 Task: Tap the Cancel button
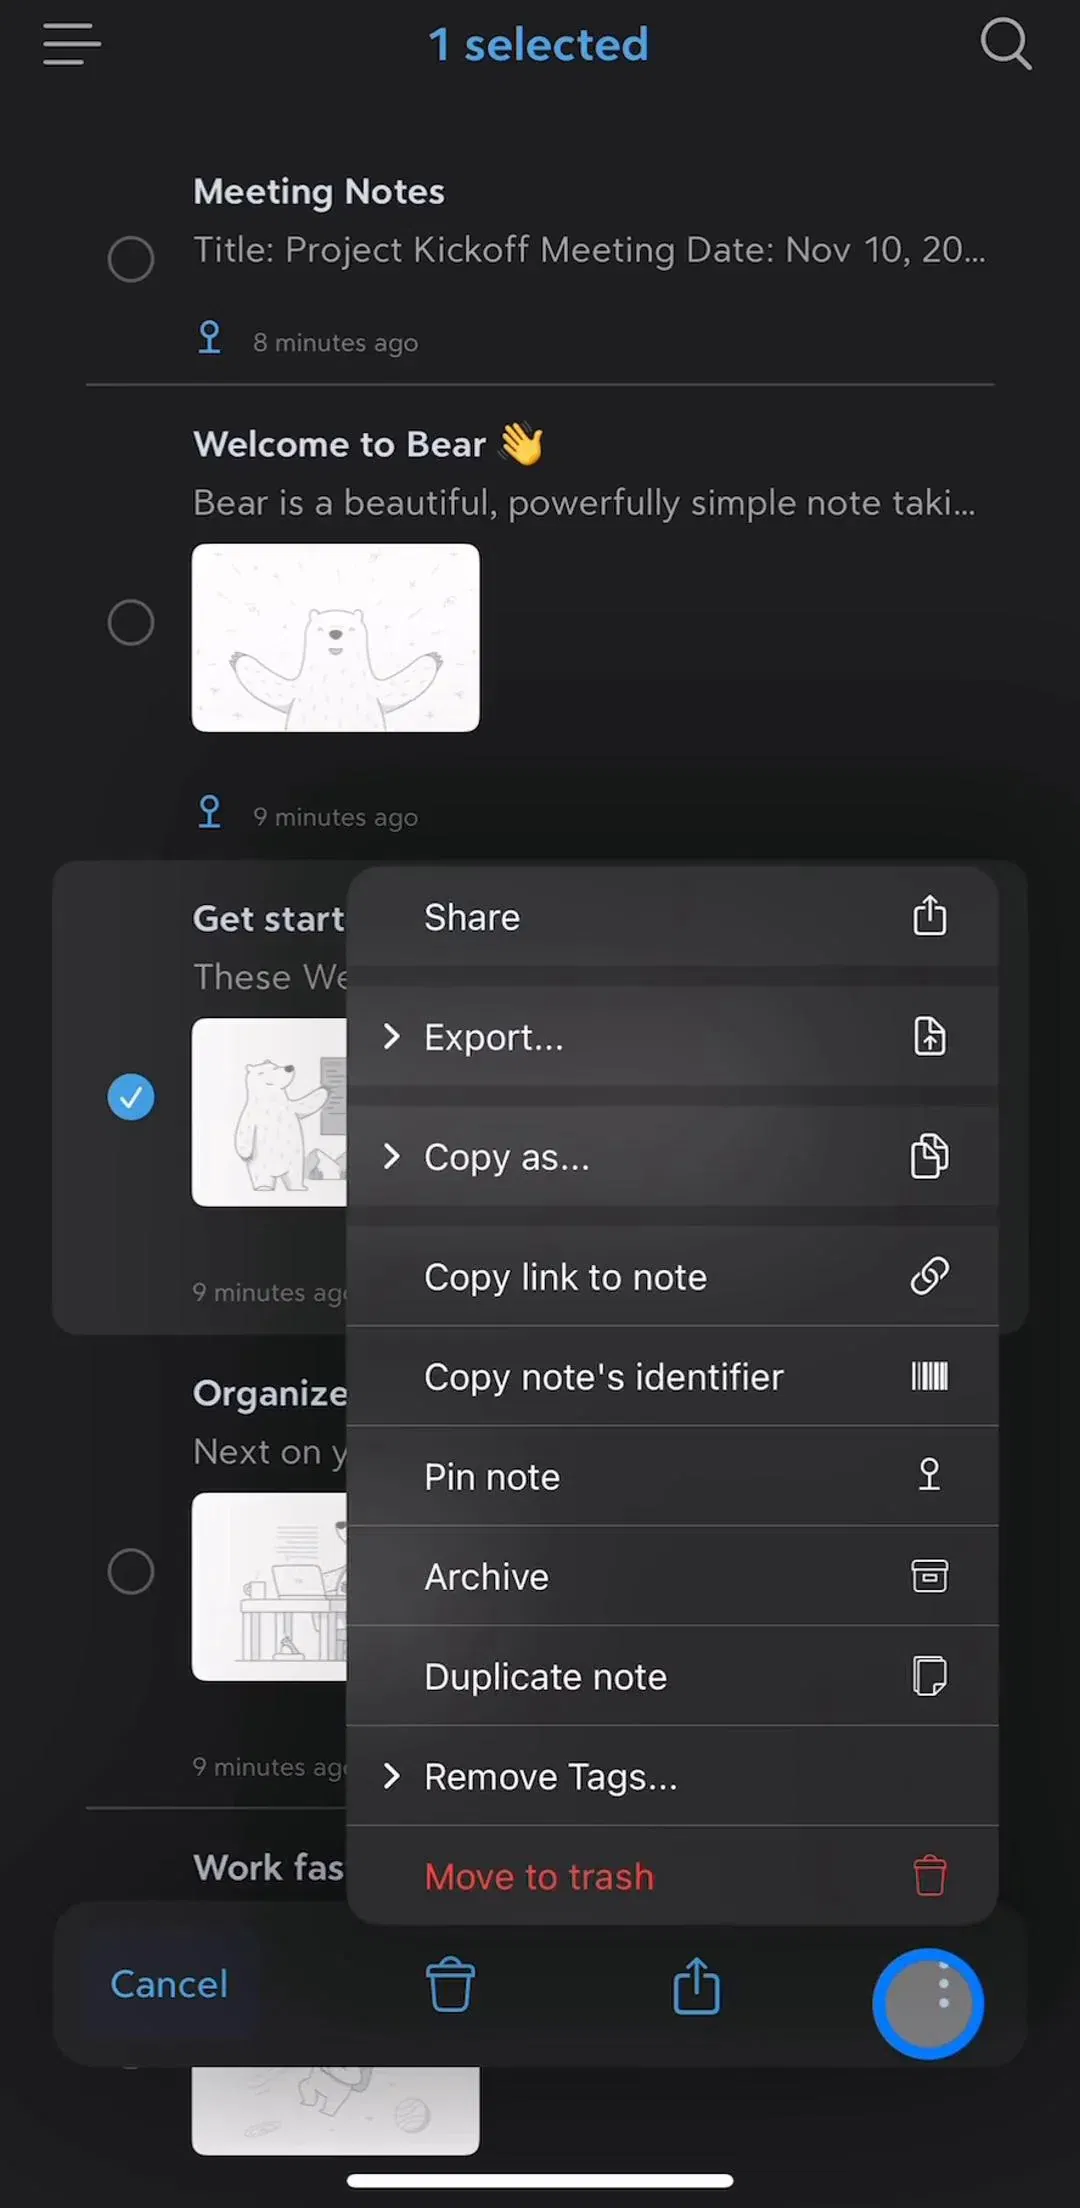pyautogui.click(x=169, y=1984)
